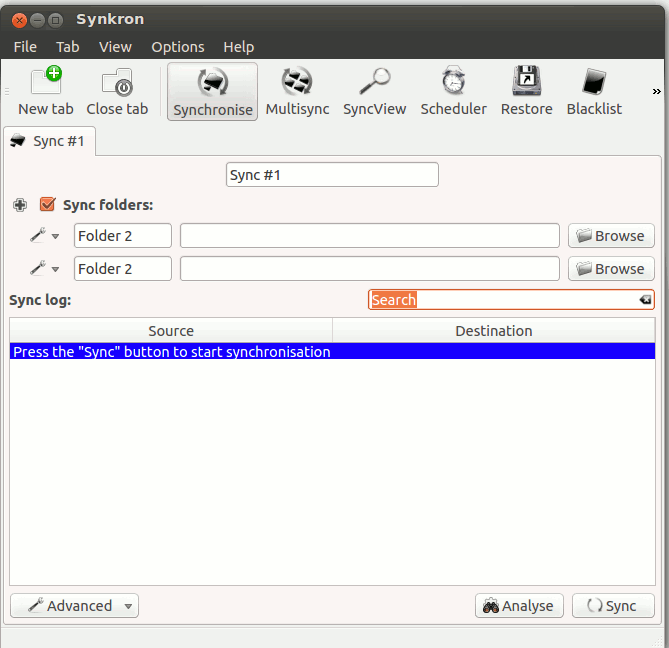Select the Sync #1 tab
The width and height of the screenshot is (669, 648).
[49, 141]
